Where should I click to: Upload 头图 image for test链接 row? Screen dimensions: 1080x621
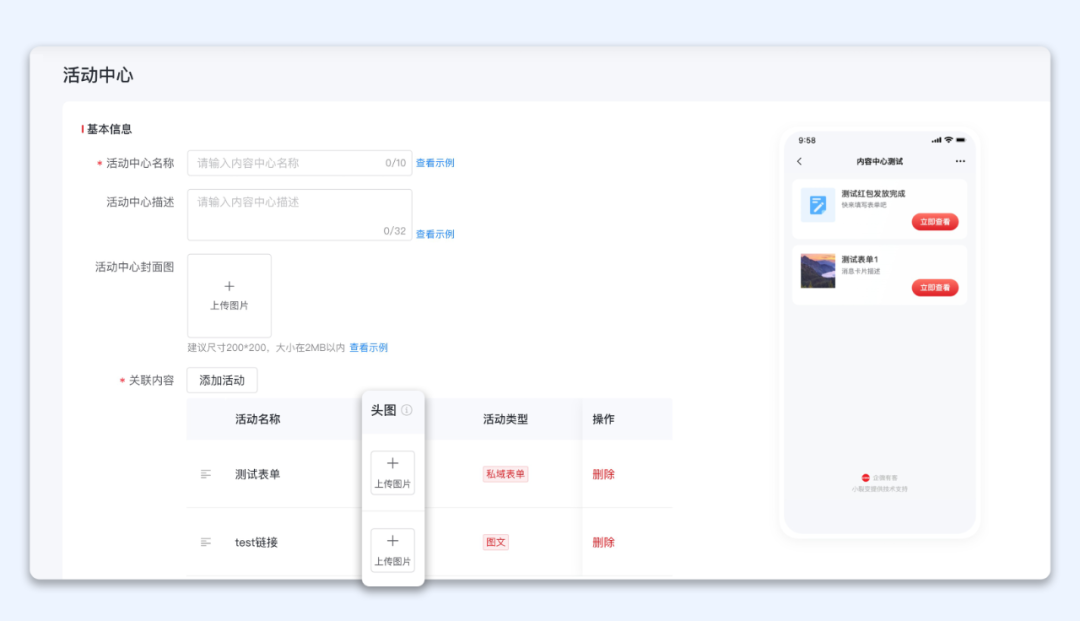coord(392,550)
